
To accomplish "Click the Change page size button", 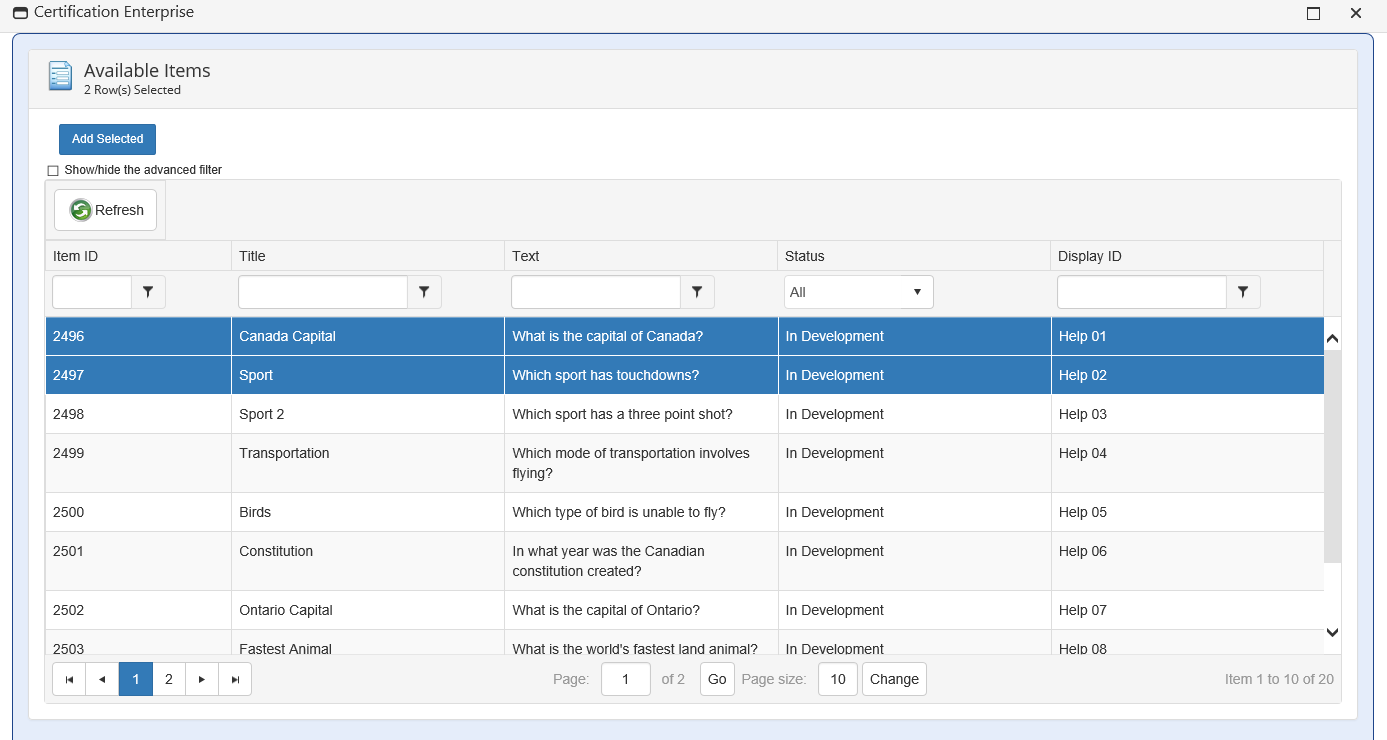I will [894, 679].
